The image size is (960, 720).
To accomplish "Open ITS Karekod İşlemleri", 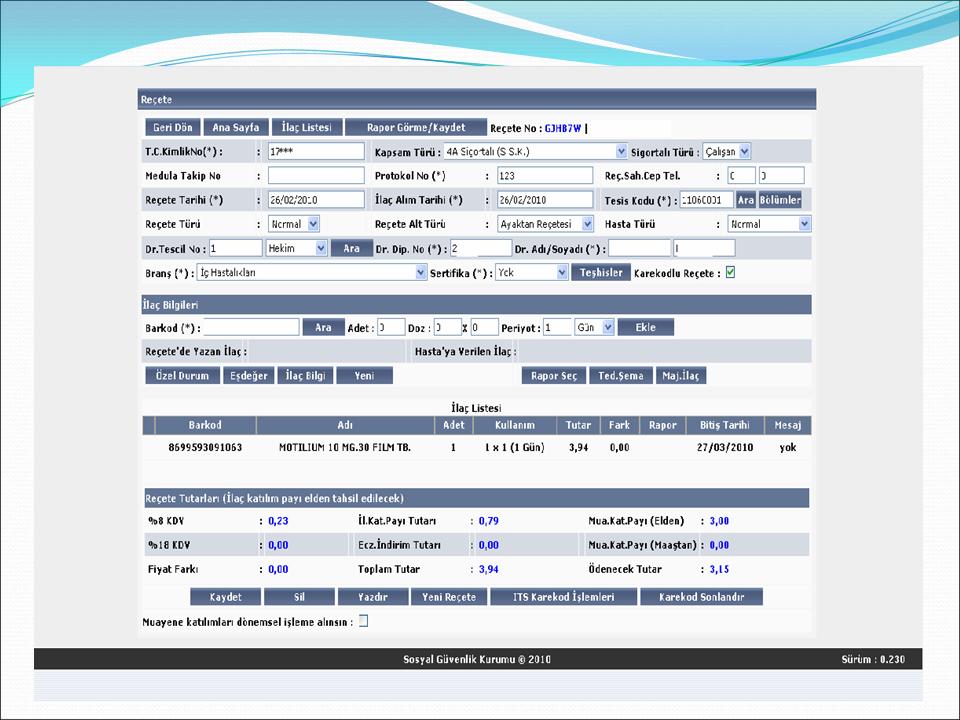I will (562, 597).
